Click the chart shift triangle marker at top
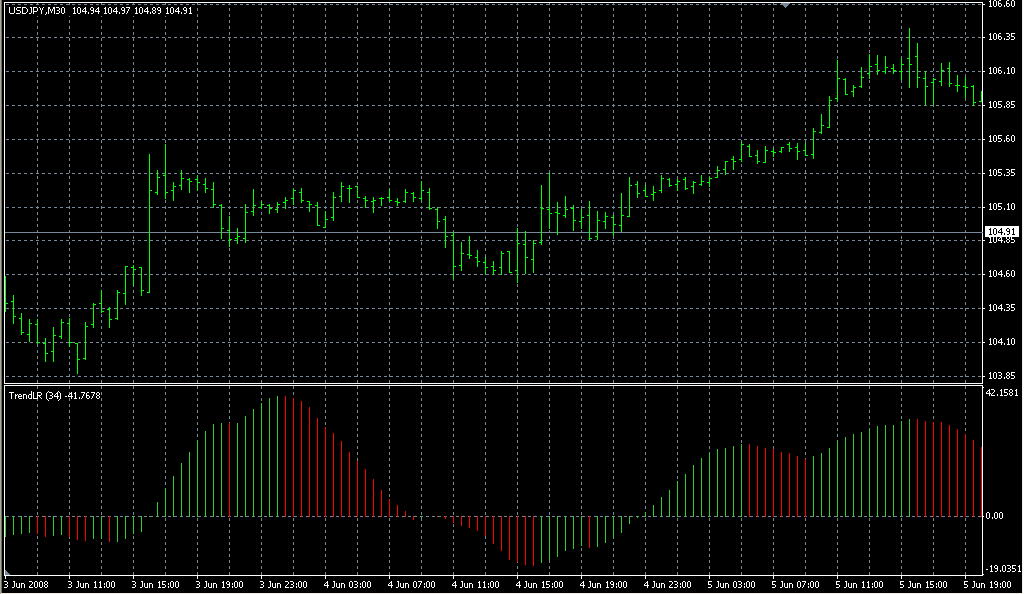Viewport: 1024px width, 594px height. pos(786,5)
